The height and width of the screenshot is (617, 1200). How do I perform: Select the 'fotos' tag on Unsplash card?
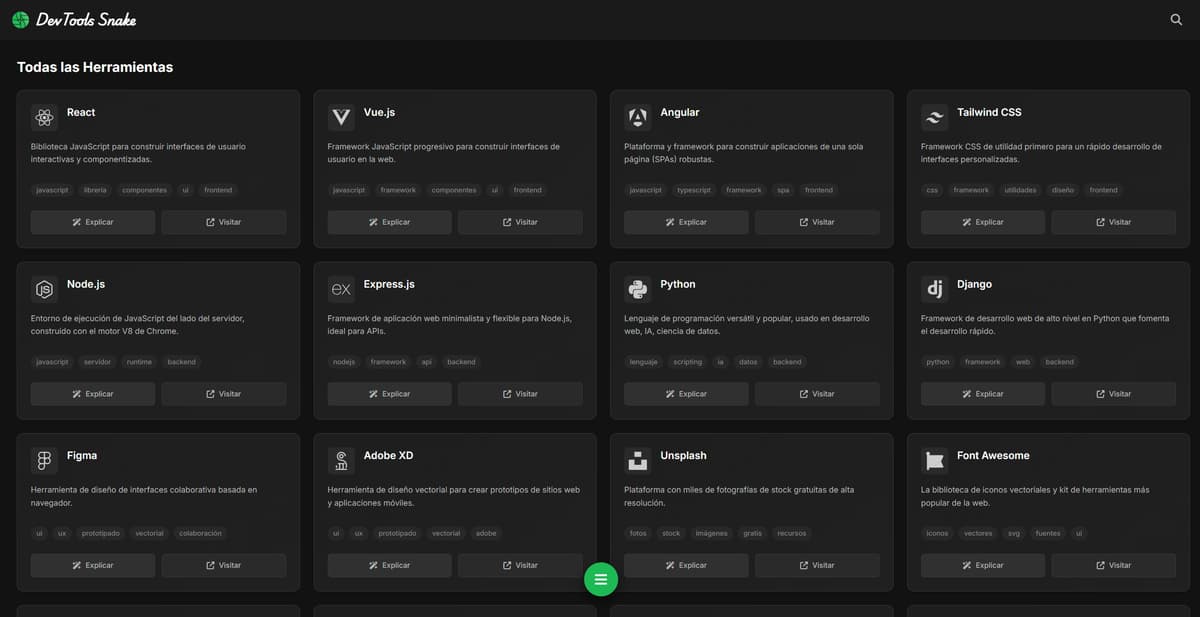(638, 533)
